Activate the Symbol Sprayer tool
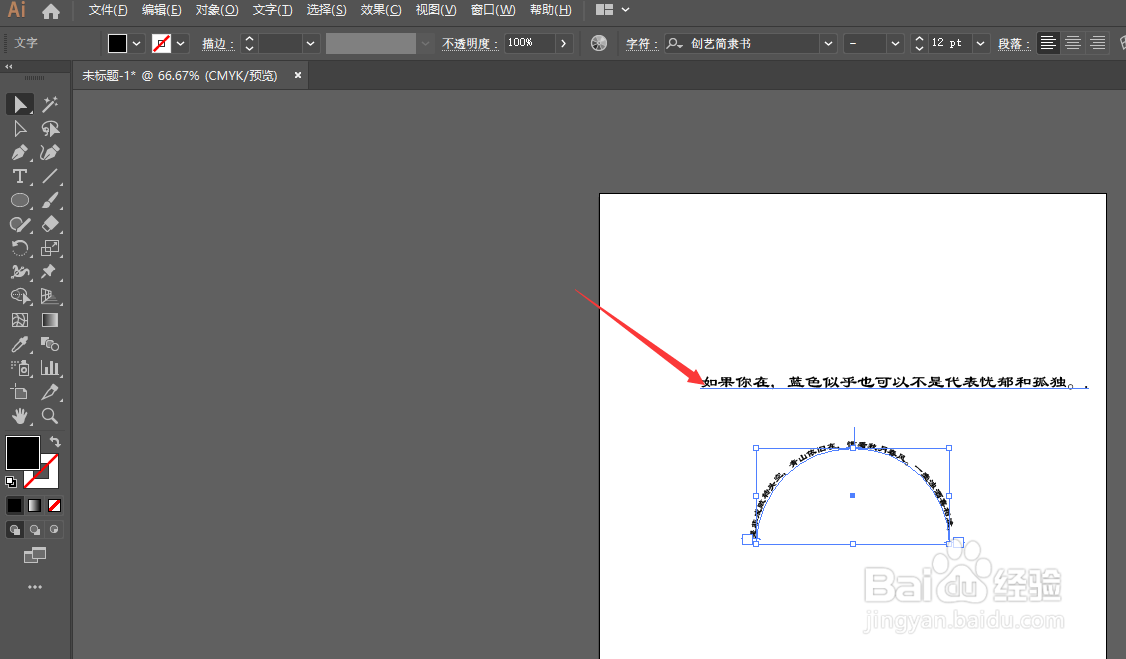1126x659 pixels. [x=19, y=368]
